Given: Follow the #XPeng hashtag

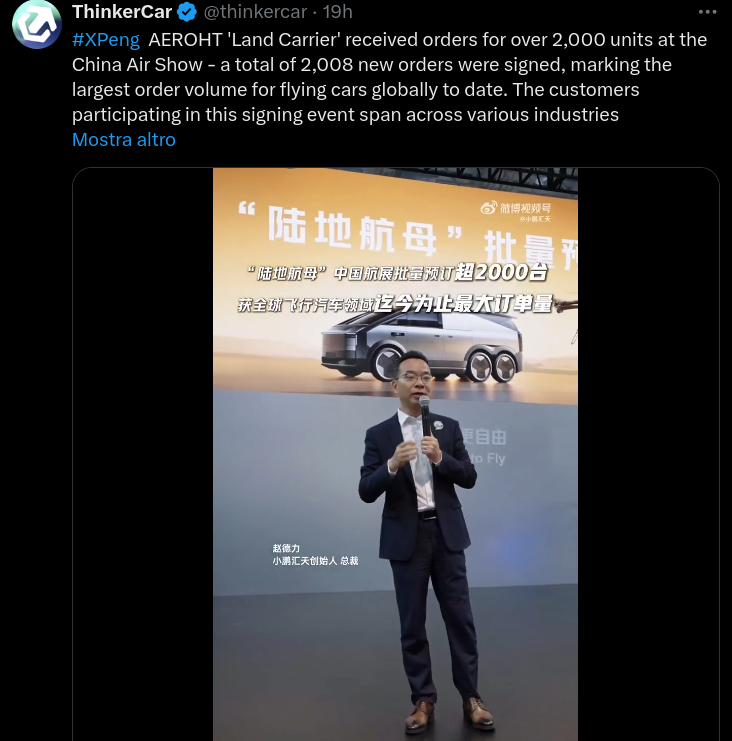Looking at the screenshot, I should pos(106,40).
